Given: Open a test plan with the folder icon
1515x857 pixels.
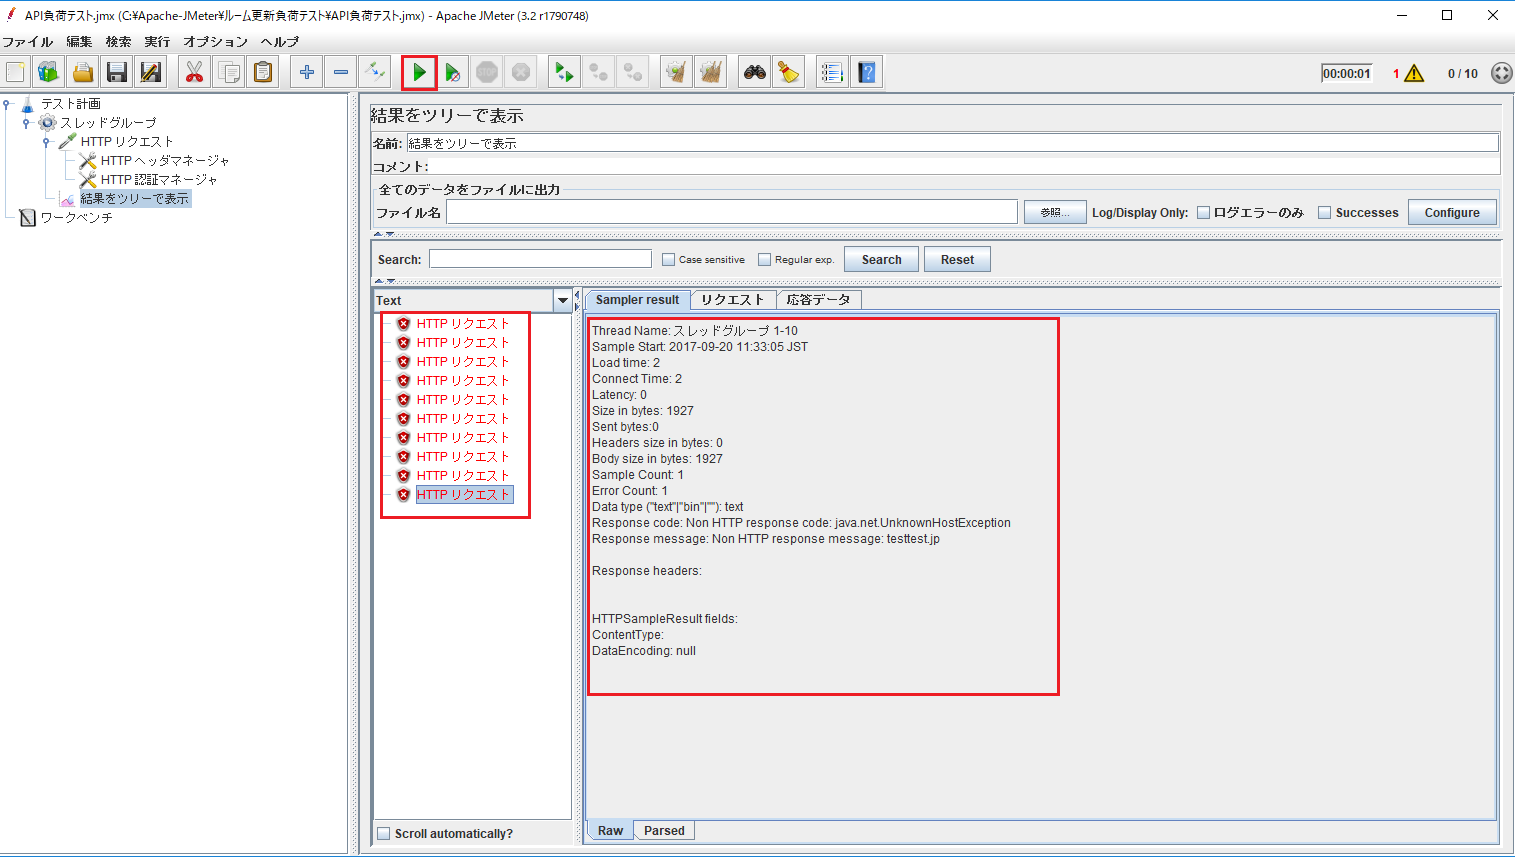Looking at the screenshot, I should pyautogui.click(x=82, y=71).
